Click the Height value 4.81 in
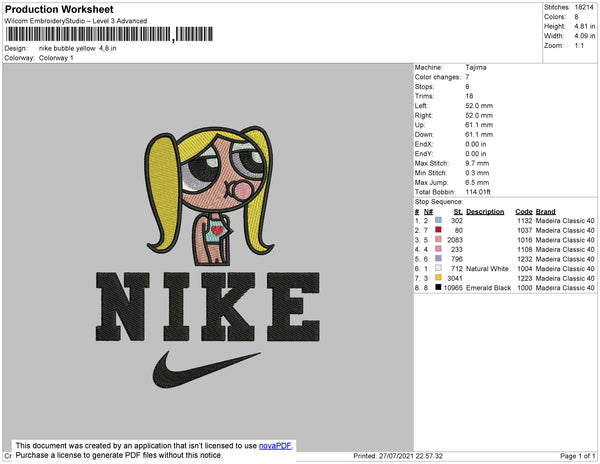 tap(585, 26)
